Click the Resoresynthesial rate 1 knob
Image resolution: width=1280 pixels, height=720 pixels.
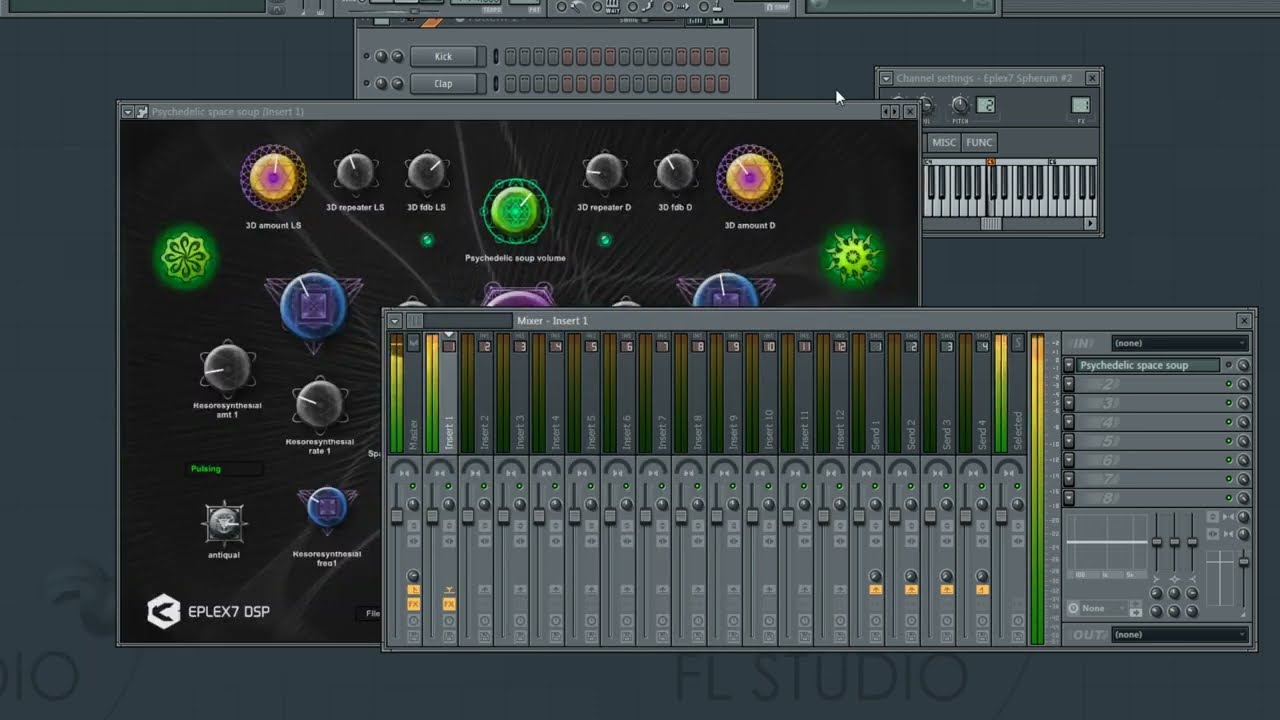point(320,404)
